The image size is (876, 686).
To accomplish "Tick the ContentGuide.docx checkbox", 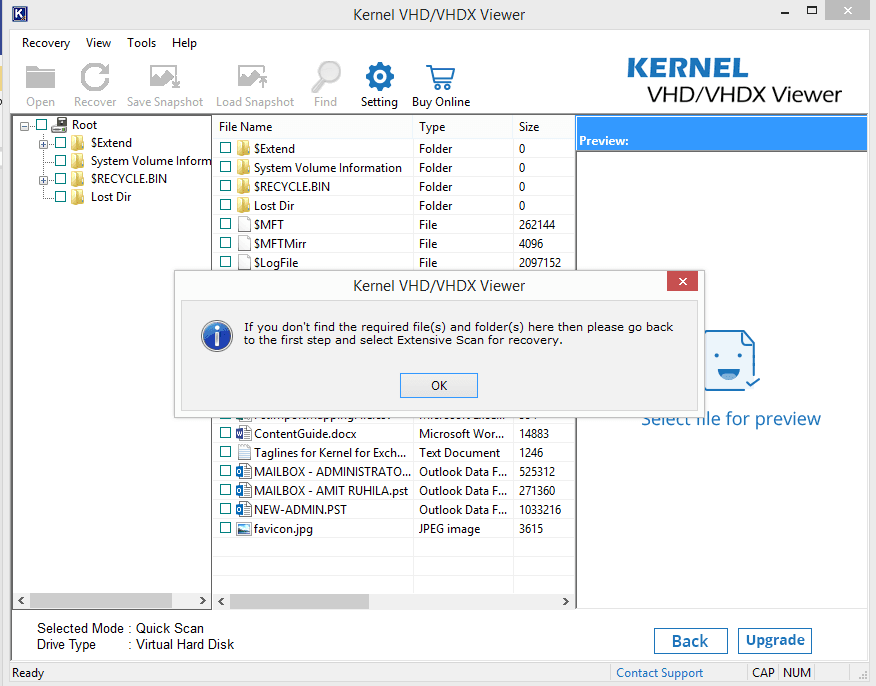I will pos(225,434).
